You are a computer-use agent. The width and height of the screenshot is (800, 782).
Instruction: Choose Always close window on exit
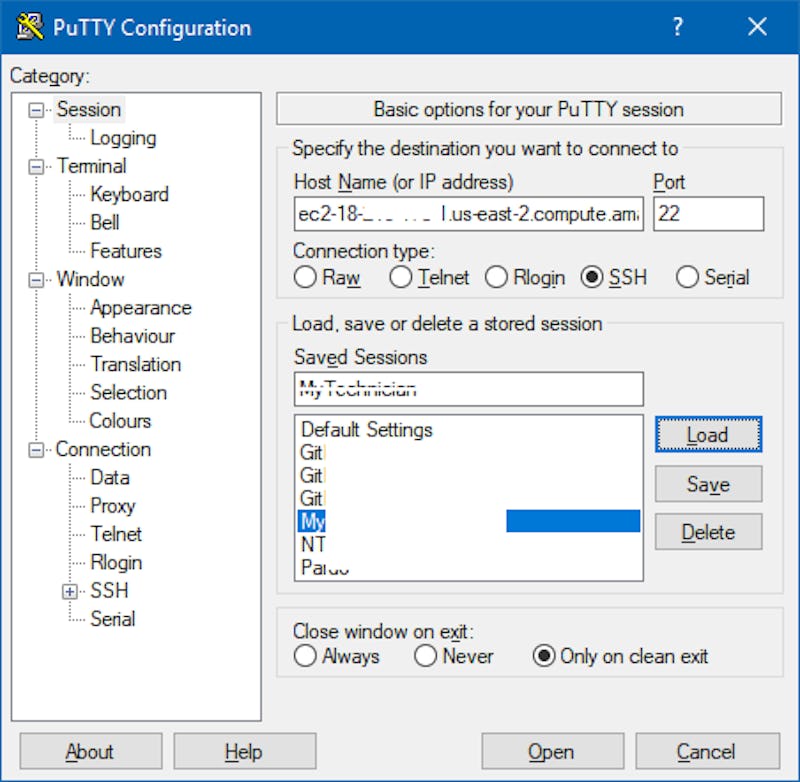(x=306, y=657)
